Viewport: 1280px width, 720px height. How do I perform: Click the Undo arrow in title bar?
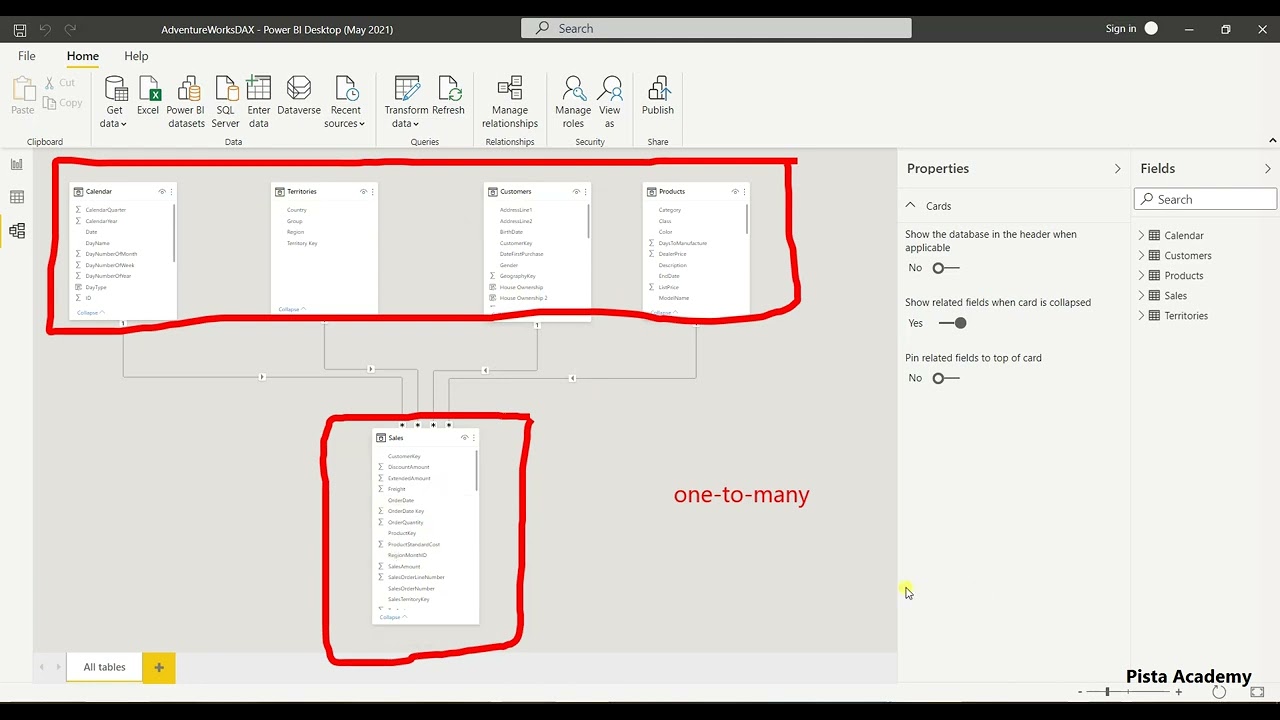45,30
